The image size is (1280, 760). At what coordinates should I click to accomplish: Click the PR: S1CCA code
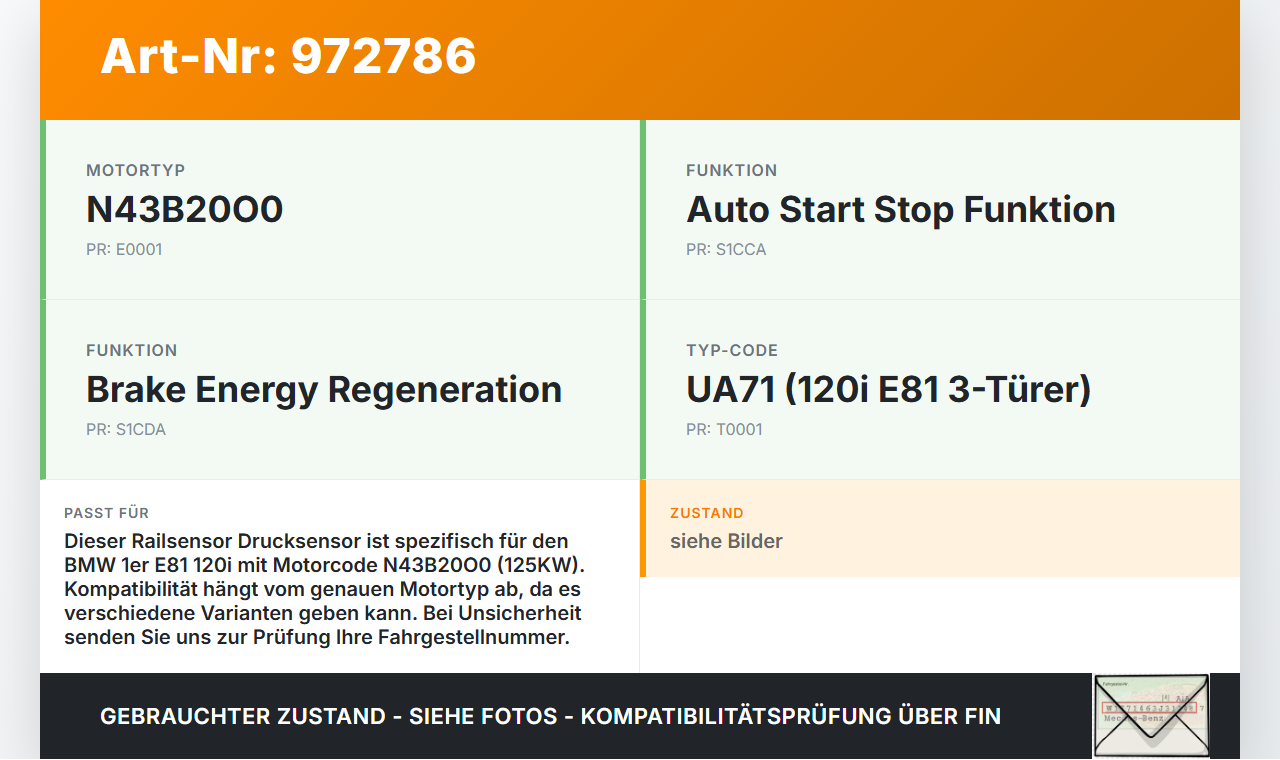(726, 249)
